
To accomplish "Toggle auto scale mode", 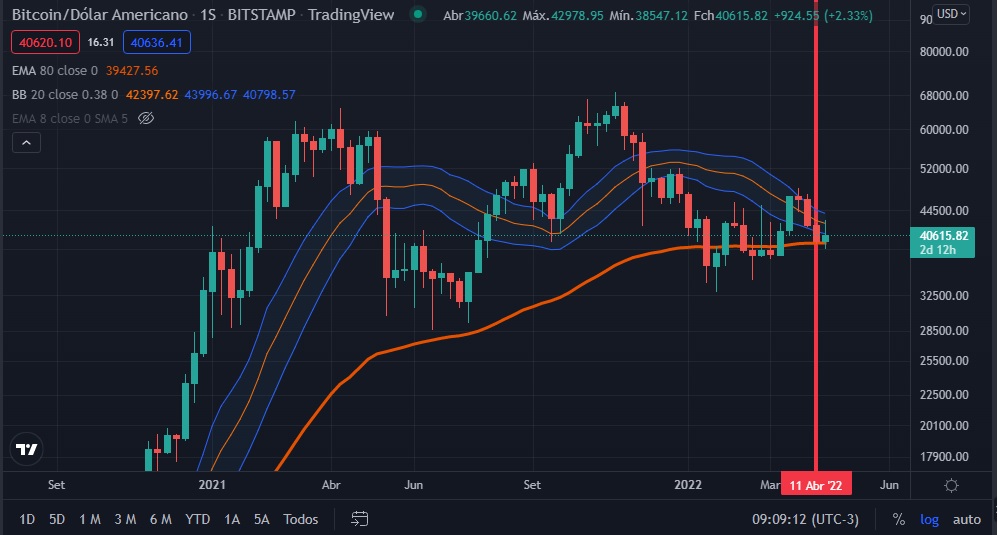I will coord(966,519).
